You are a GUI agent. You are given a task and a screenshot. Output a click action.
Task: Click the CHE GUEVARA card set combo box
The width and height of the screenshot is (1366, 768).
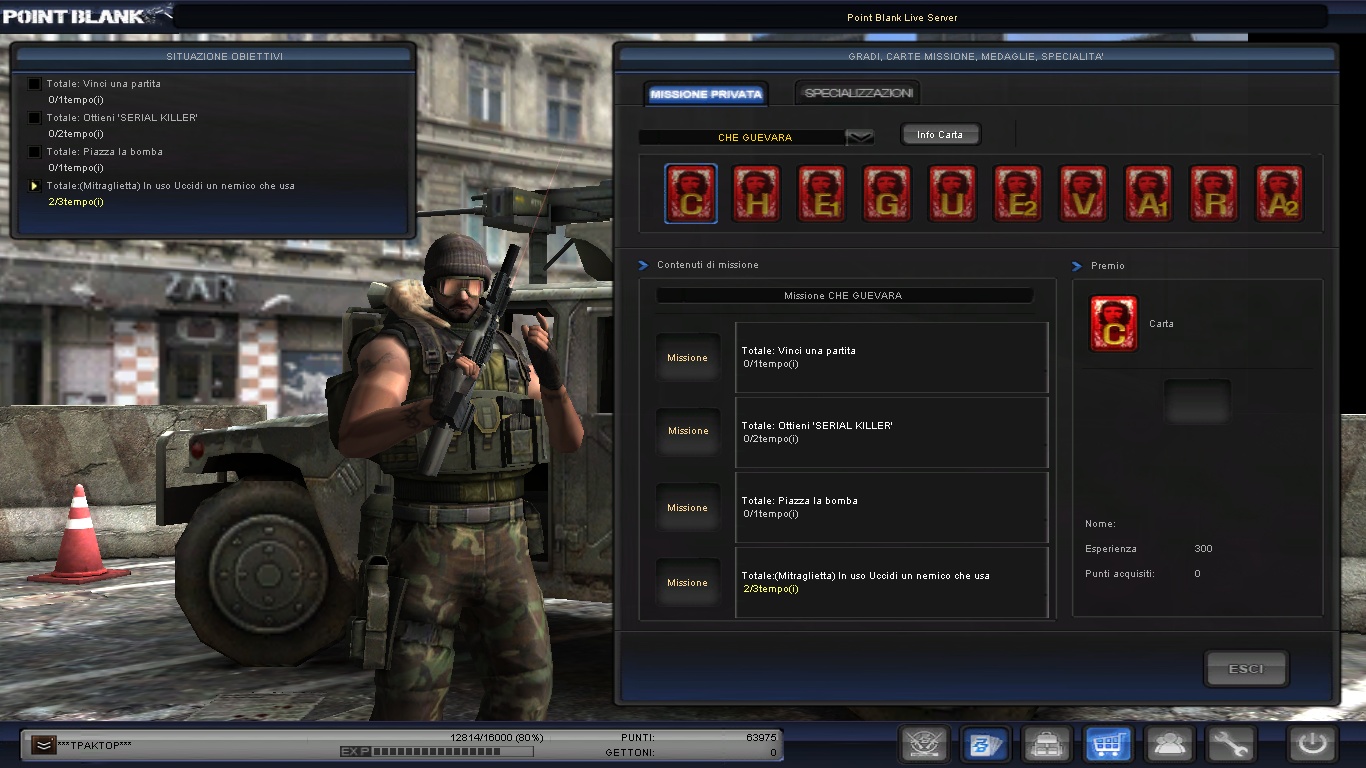tap(756, 137)
